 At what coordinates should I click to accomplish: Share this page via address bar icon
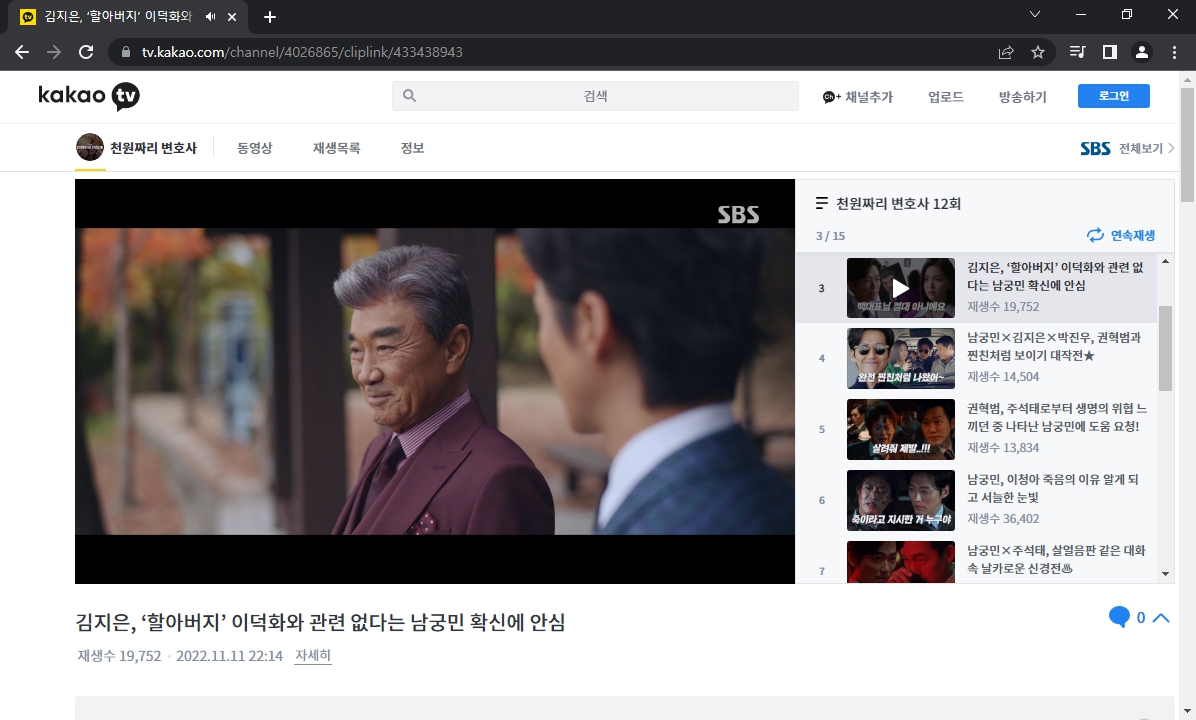(x=1006, y=52)
